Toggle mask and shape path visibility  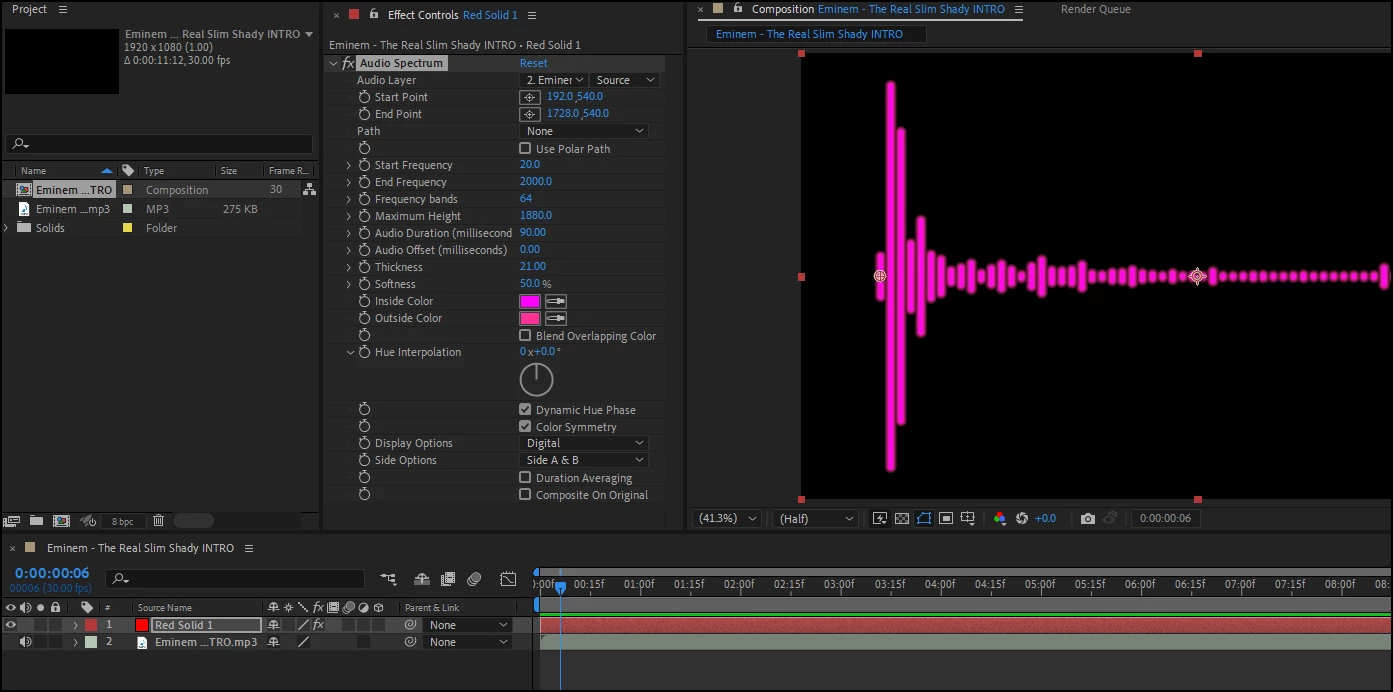coord(924,518)
